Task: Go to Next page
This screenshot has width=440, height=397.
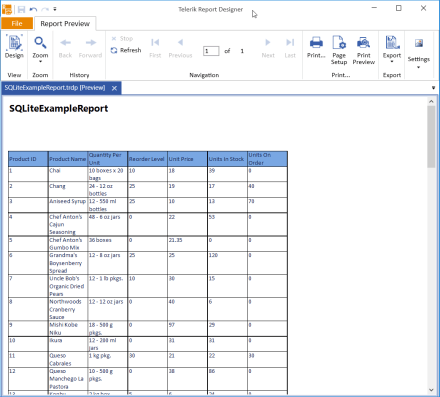Action: tap(268, 48)
